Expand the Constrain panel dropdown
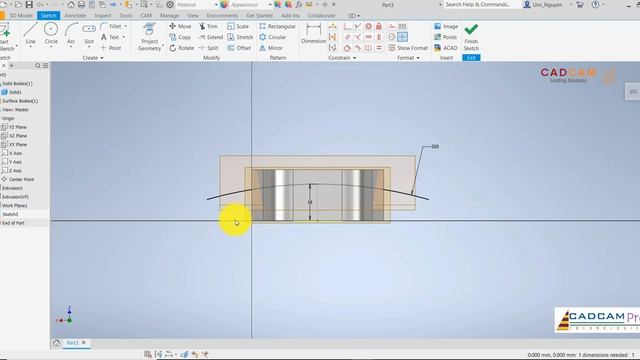Image resolution: width=640 pixels, height=360 pixels. [342, 58]
